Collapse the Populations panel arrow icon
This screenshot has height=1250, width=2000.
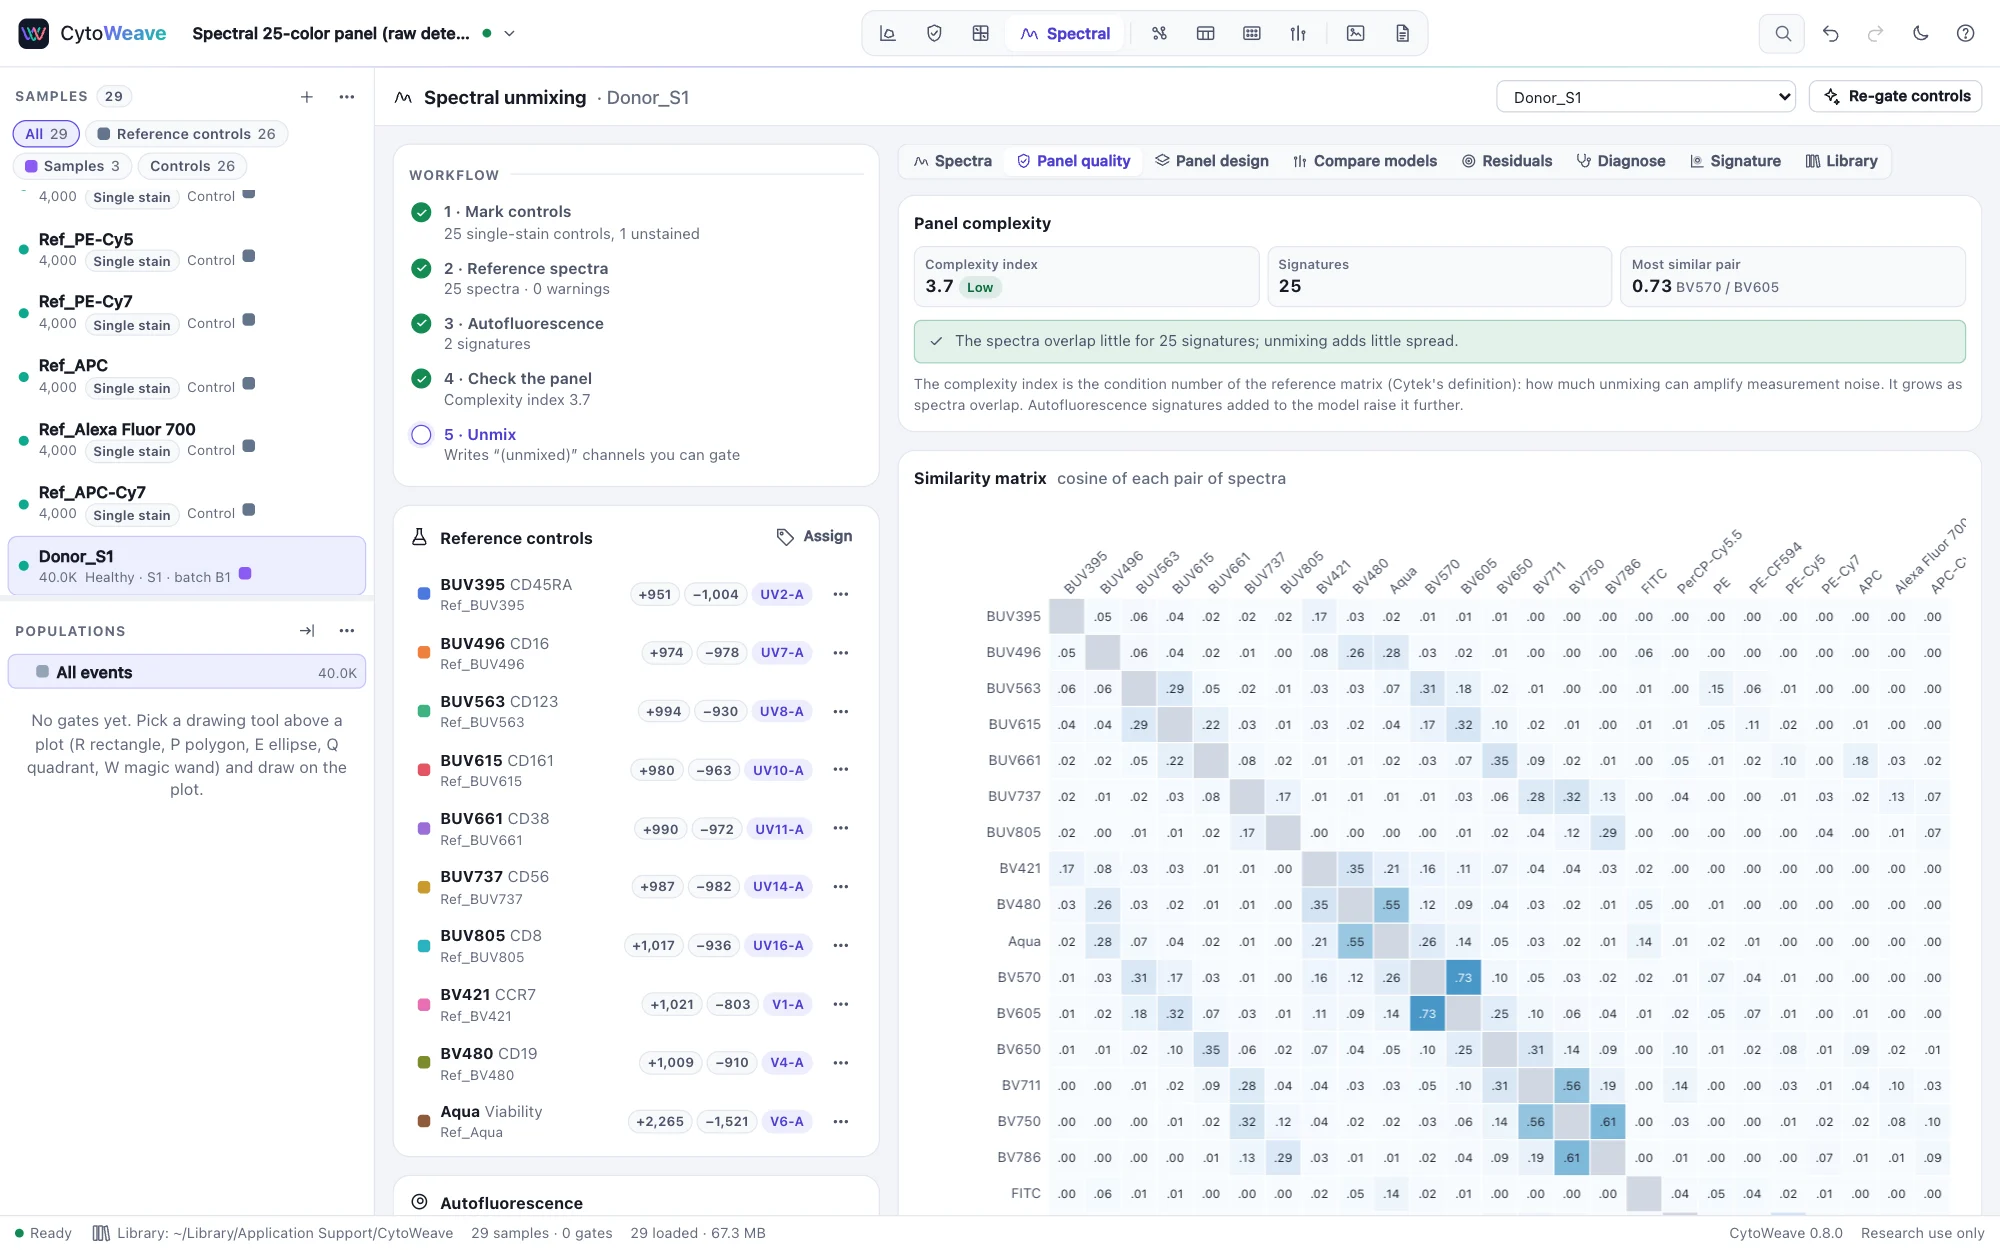click(307, 631)
